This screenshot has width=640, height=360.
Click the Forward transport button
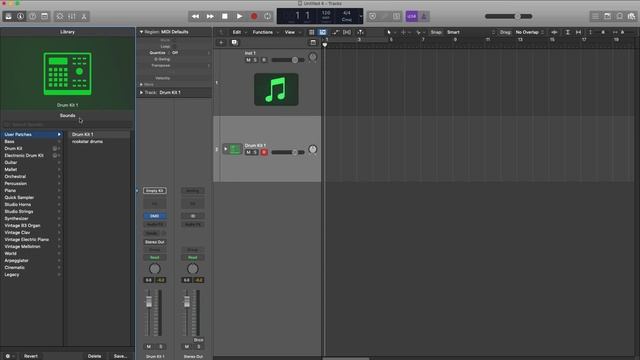[x=210, y=16]
